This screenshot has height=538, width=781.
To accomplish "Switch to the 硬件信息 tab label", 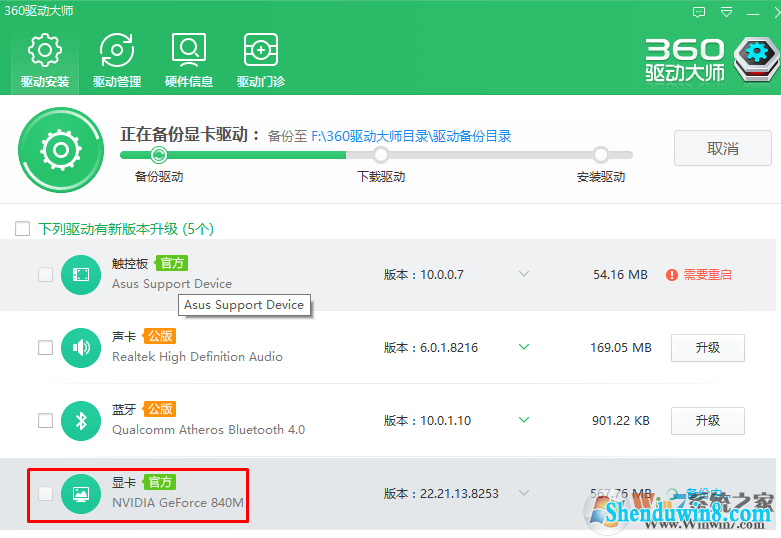I will pos(189,82).
